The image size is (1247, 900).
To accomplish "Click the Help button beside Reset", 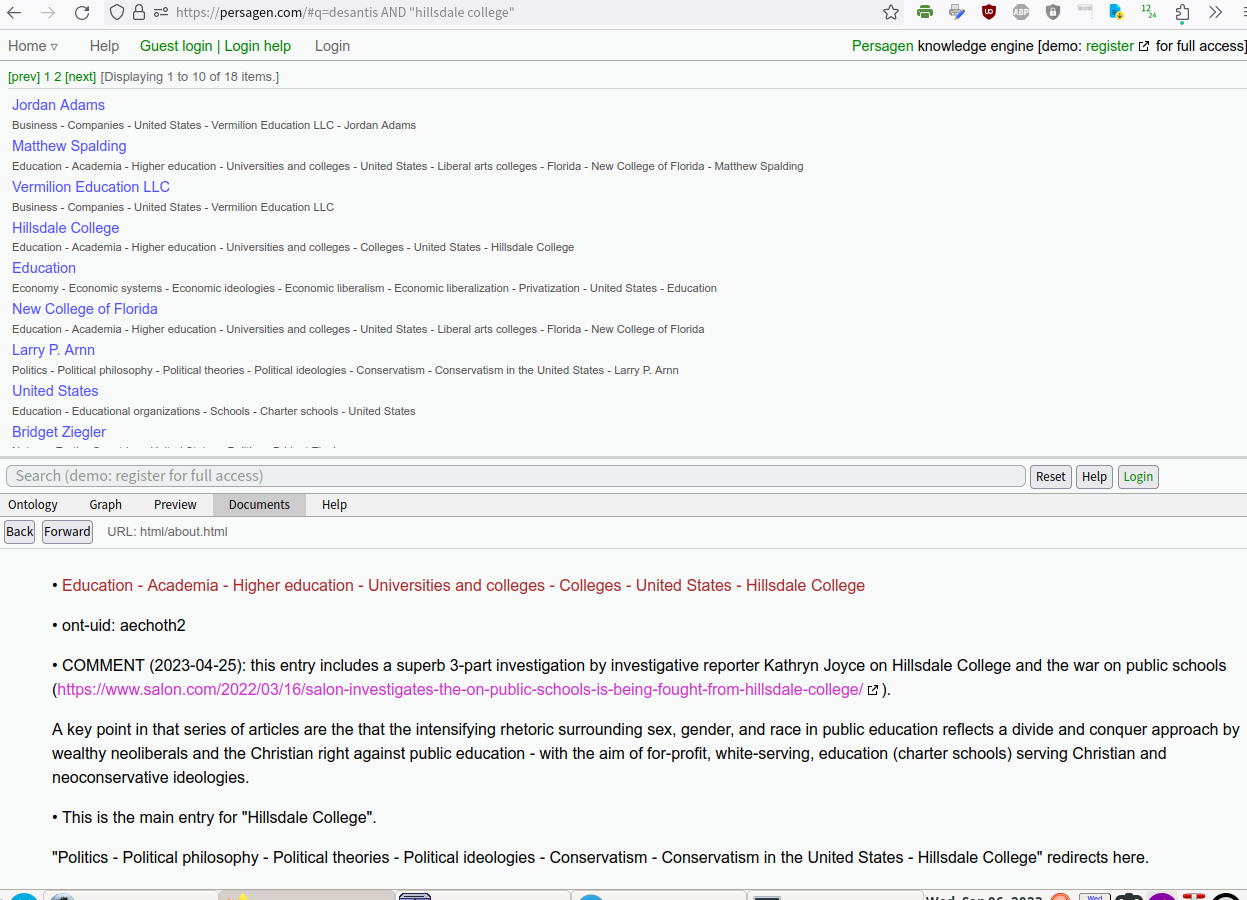I will click(1094, 477).
